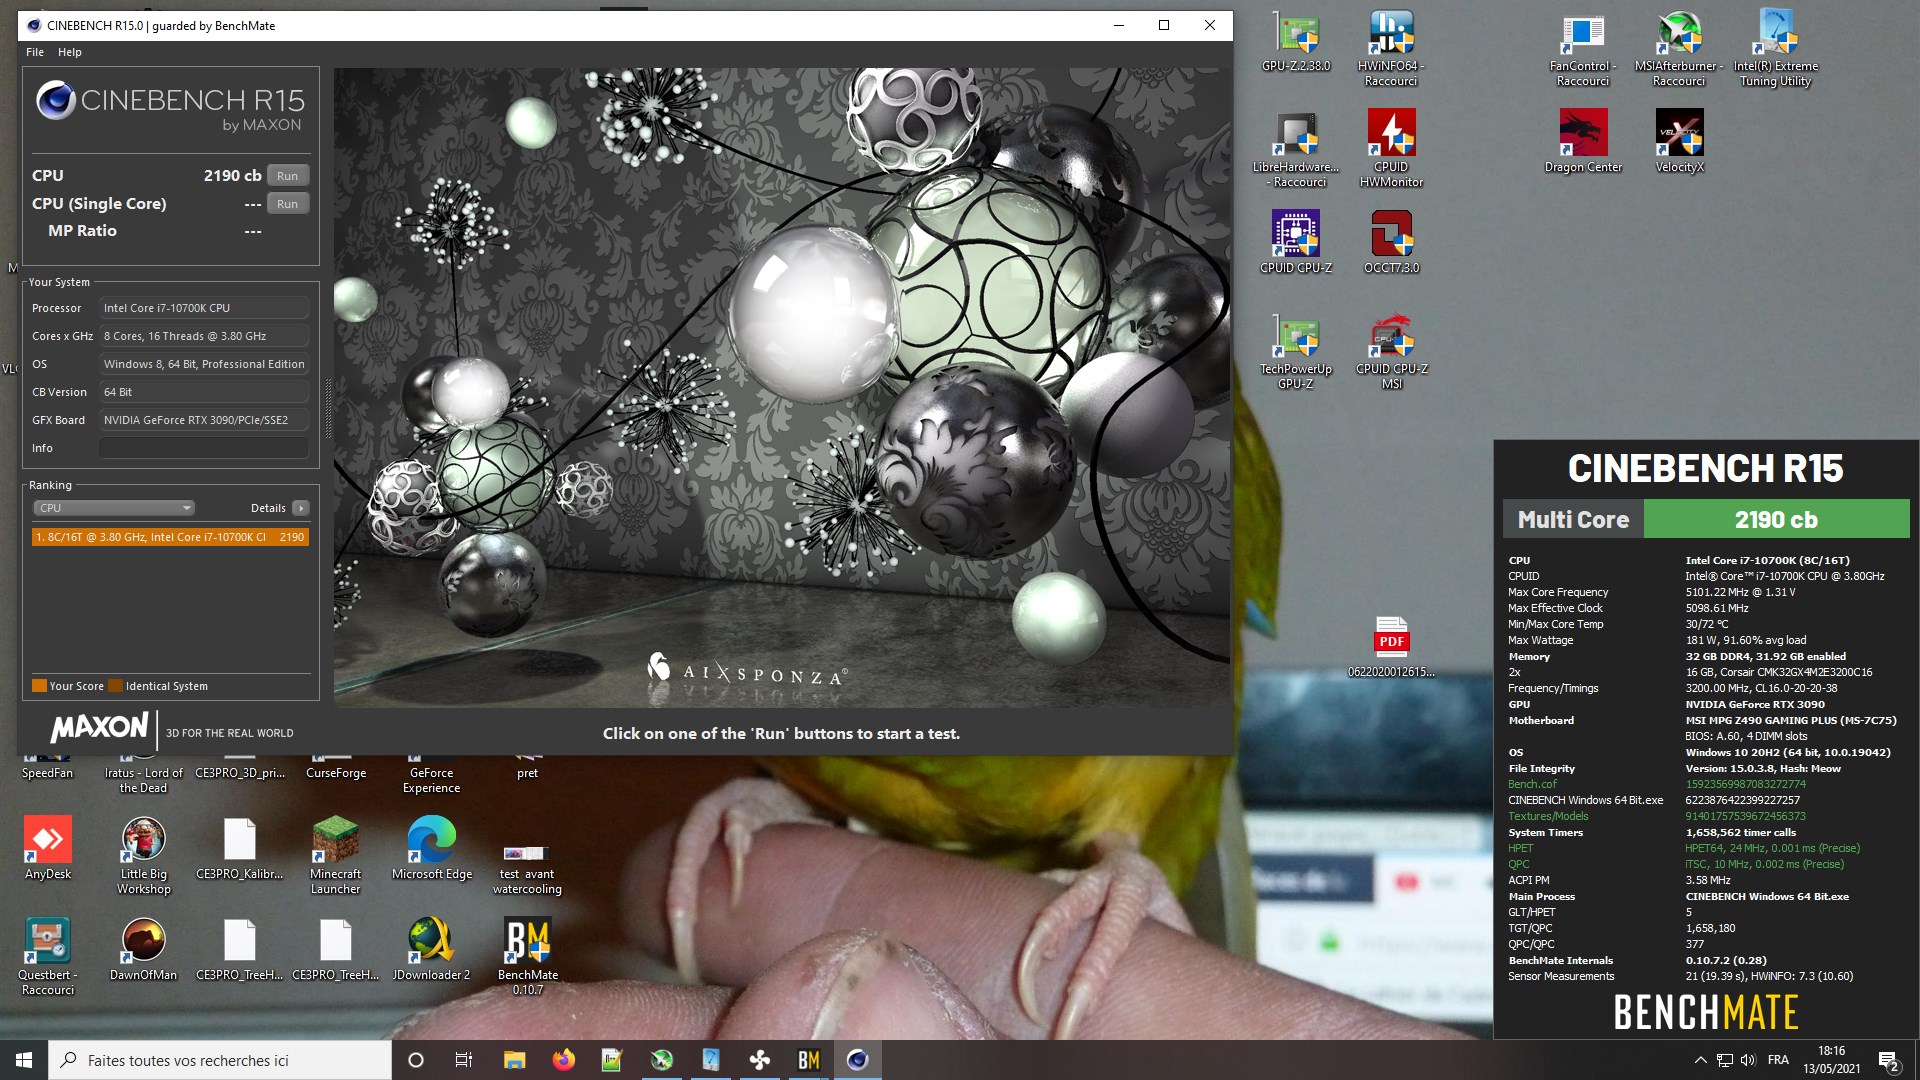
Task: Click the Bench.cof file integrity entry
Action: coord(1532,785)
